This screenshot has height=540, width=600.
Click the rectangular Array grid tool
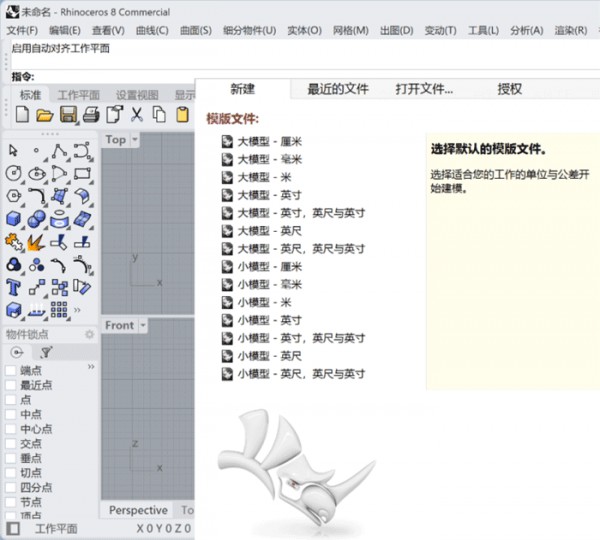pos(59,309)
